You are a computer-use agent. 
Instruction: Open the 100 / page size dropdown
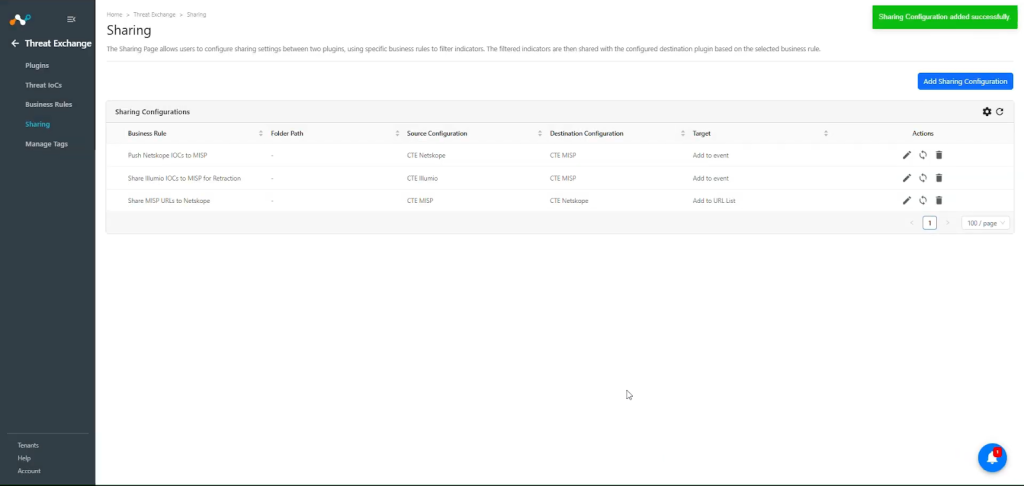click(985, 223)
